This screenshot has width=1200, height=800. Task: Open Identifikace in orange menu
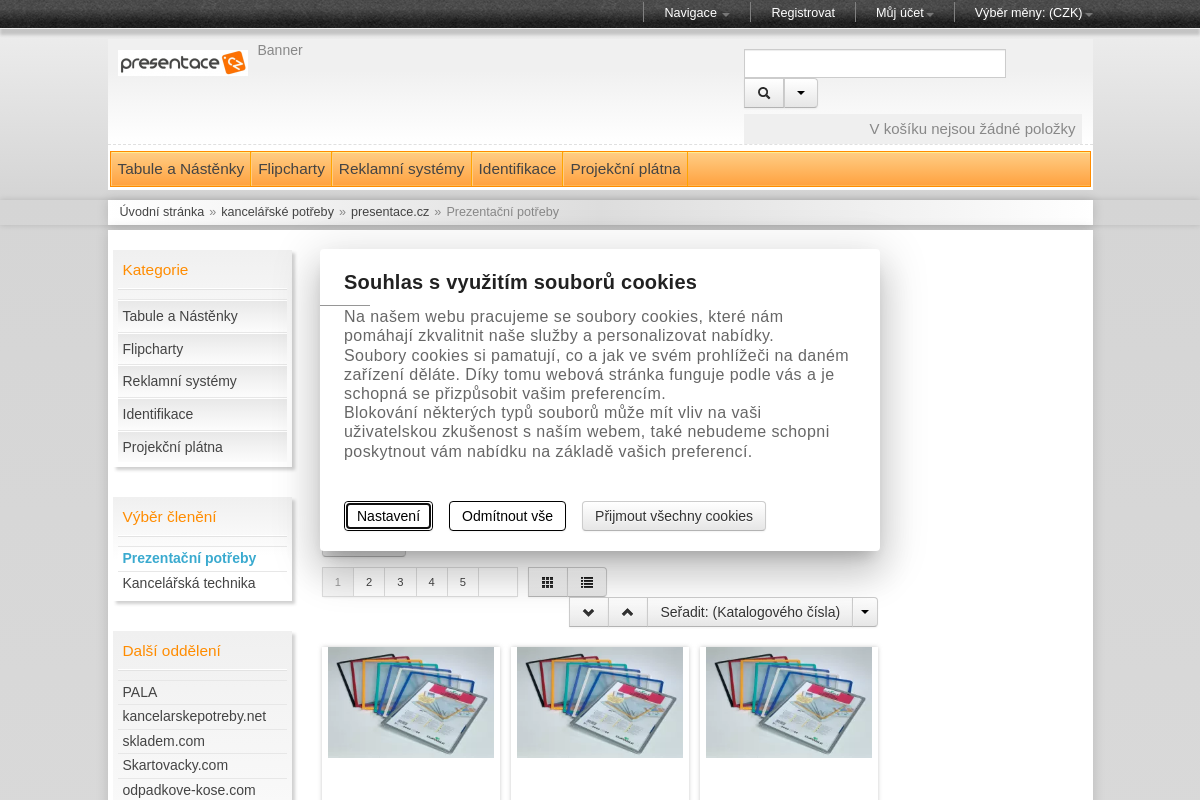click(x=517, y=169)
